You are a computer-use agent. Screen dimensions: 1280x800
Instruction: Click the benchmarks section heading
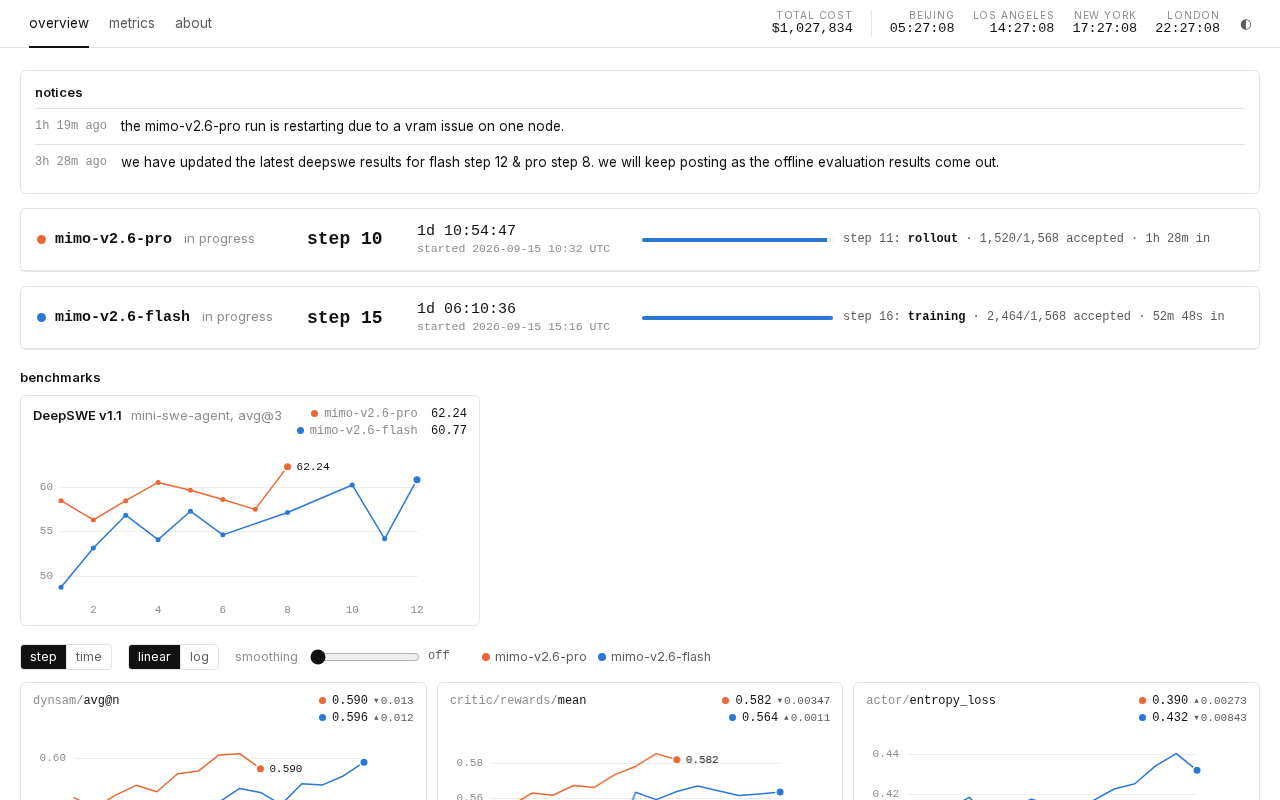coord(60,378)
